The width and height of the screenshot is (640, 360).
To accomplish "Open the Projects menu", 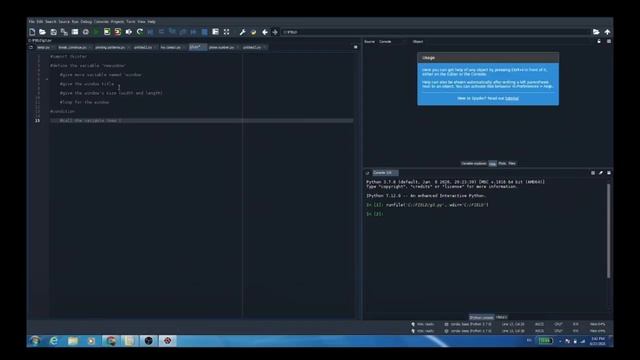I will coord(118,22).
